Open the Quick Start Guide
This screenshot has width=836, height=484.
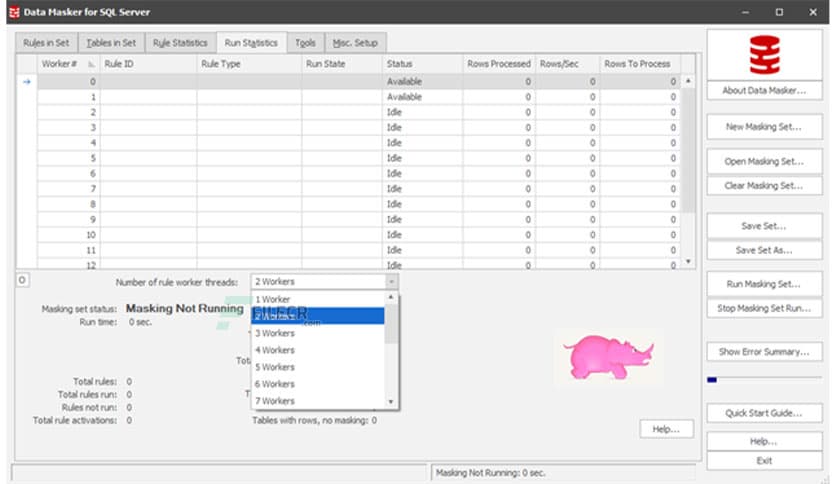tap(764, 413)
